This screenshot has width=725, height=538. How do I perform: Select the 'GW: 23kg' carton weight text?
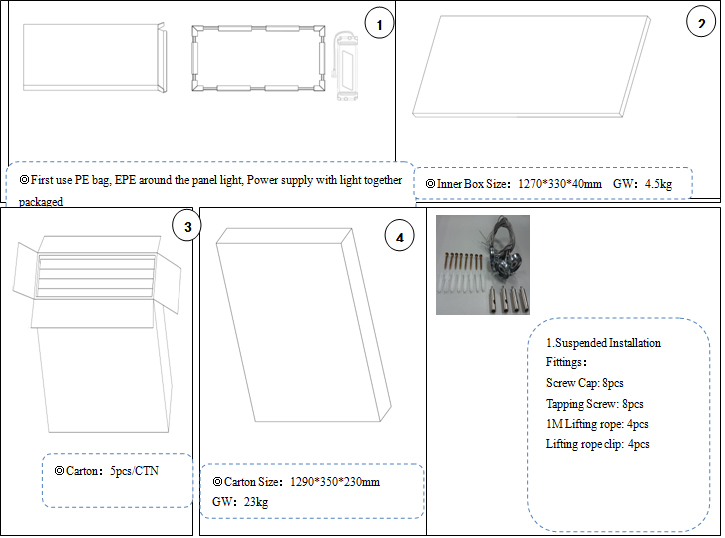coord(240,502)
